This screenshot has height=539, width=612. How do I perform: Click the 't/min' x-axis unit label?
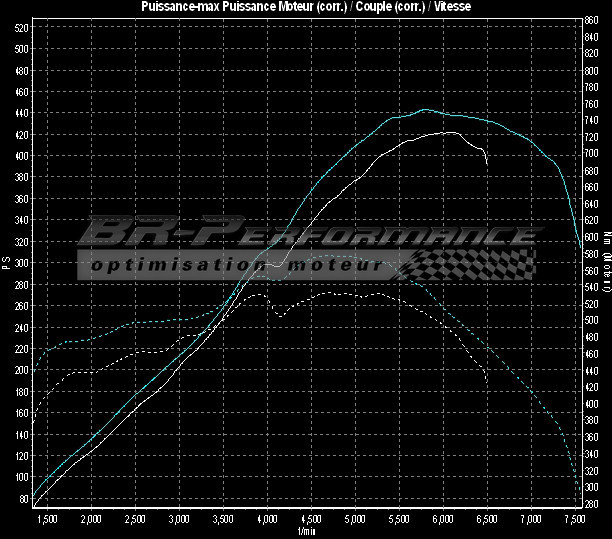tap(306, 531)
